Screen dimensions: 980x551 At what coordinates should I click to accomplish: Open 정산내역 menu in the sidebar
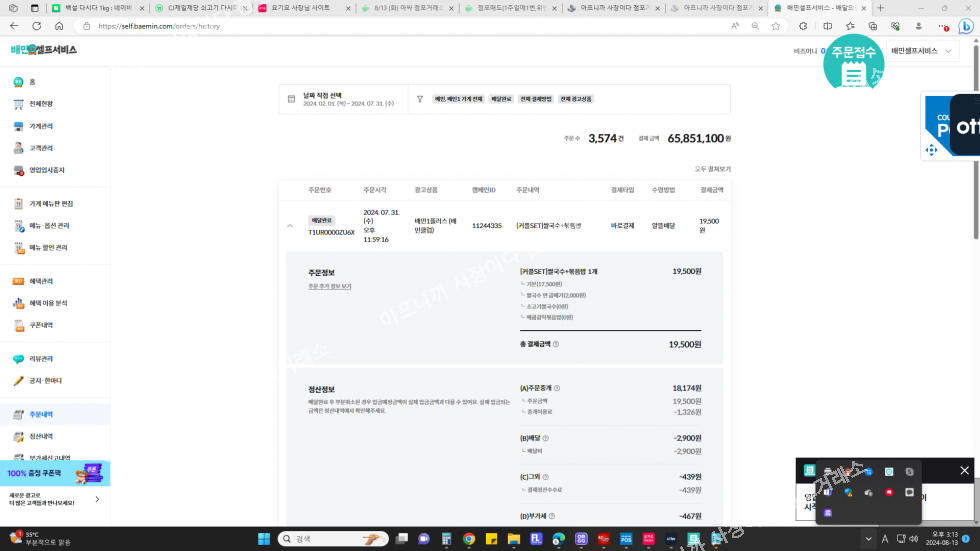click(40, 436)
